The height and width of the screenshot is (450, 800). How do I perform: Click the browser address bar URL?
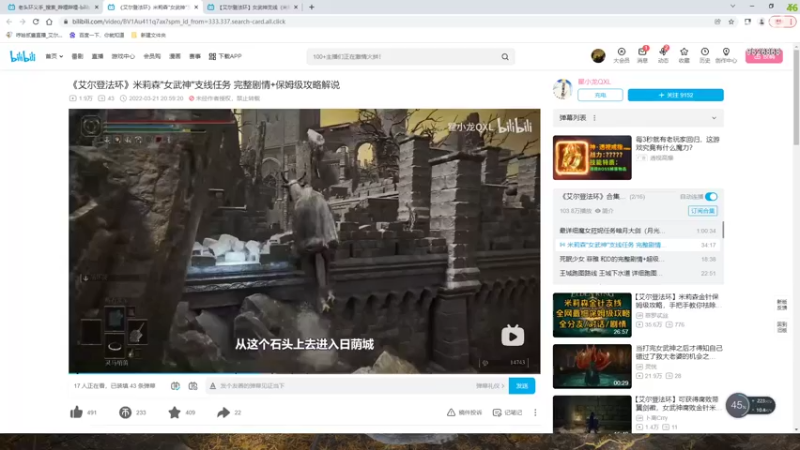pos(179,21)
